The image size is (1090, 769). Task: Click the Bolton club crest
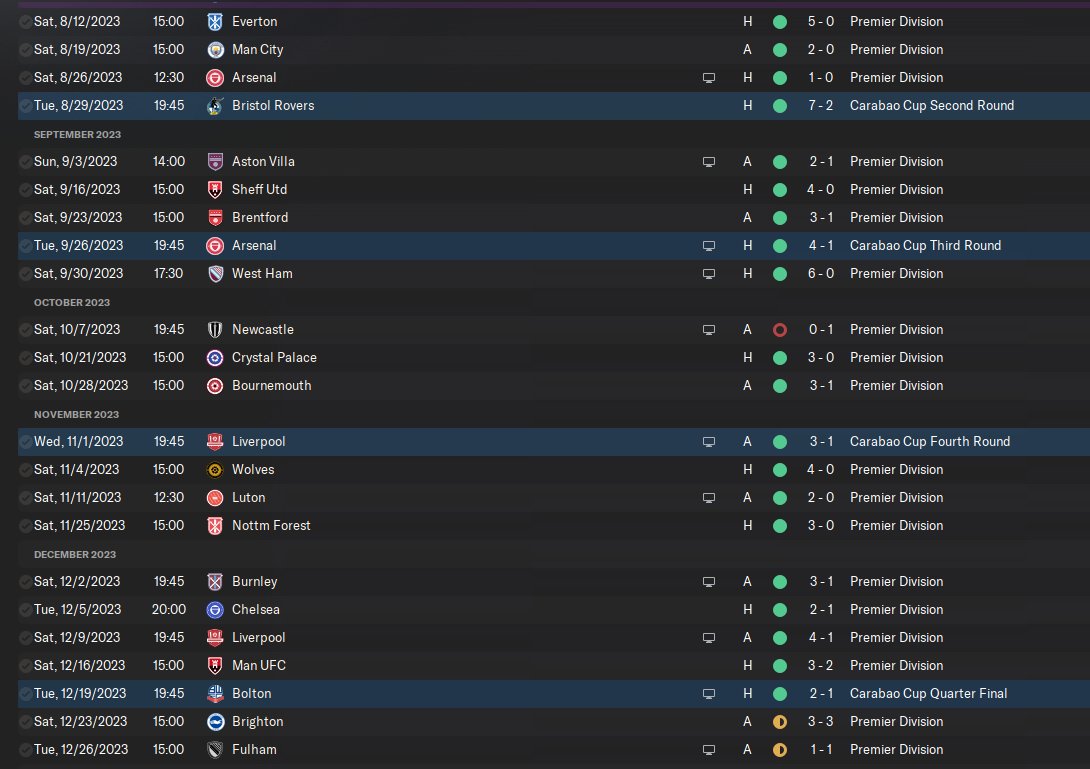(214, 693)
